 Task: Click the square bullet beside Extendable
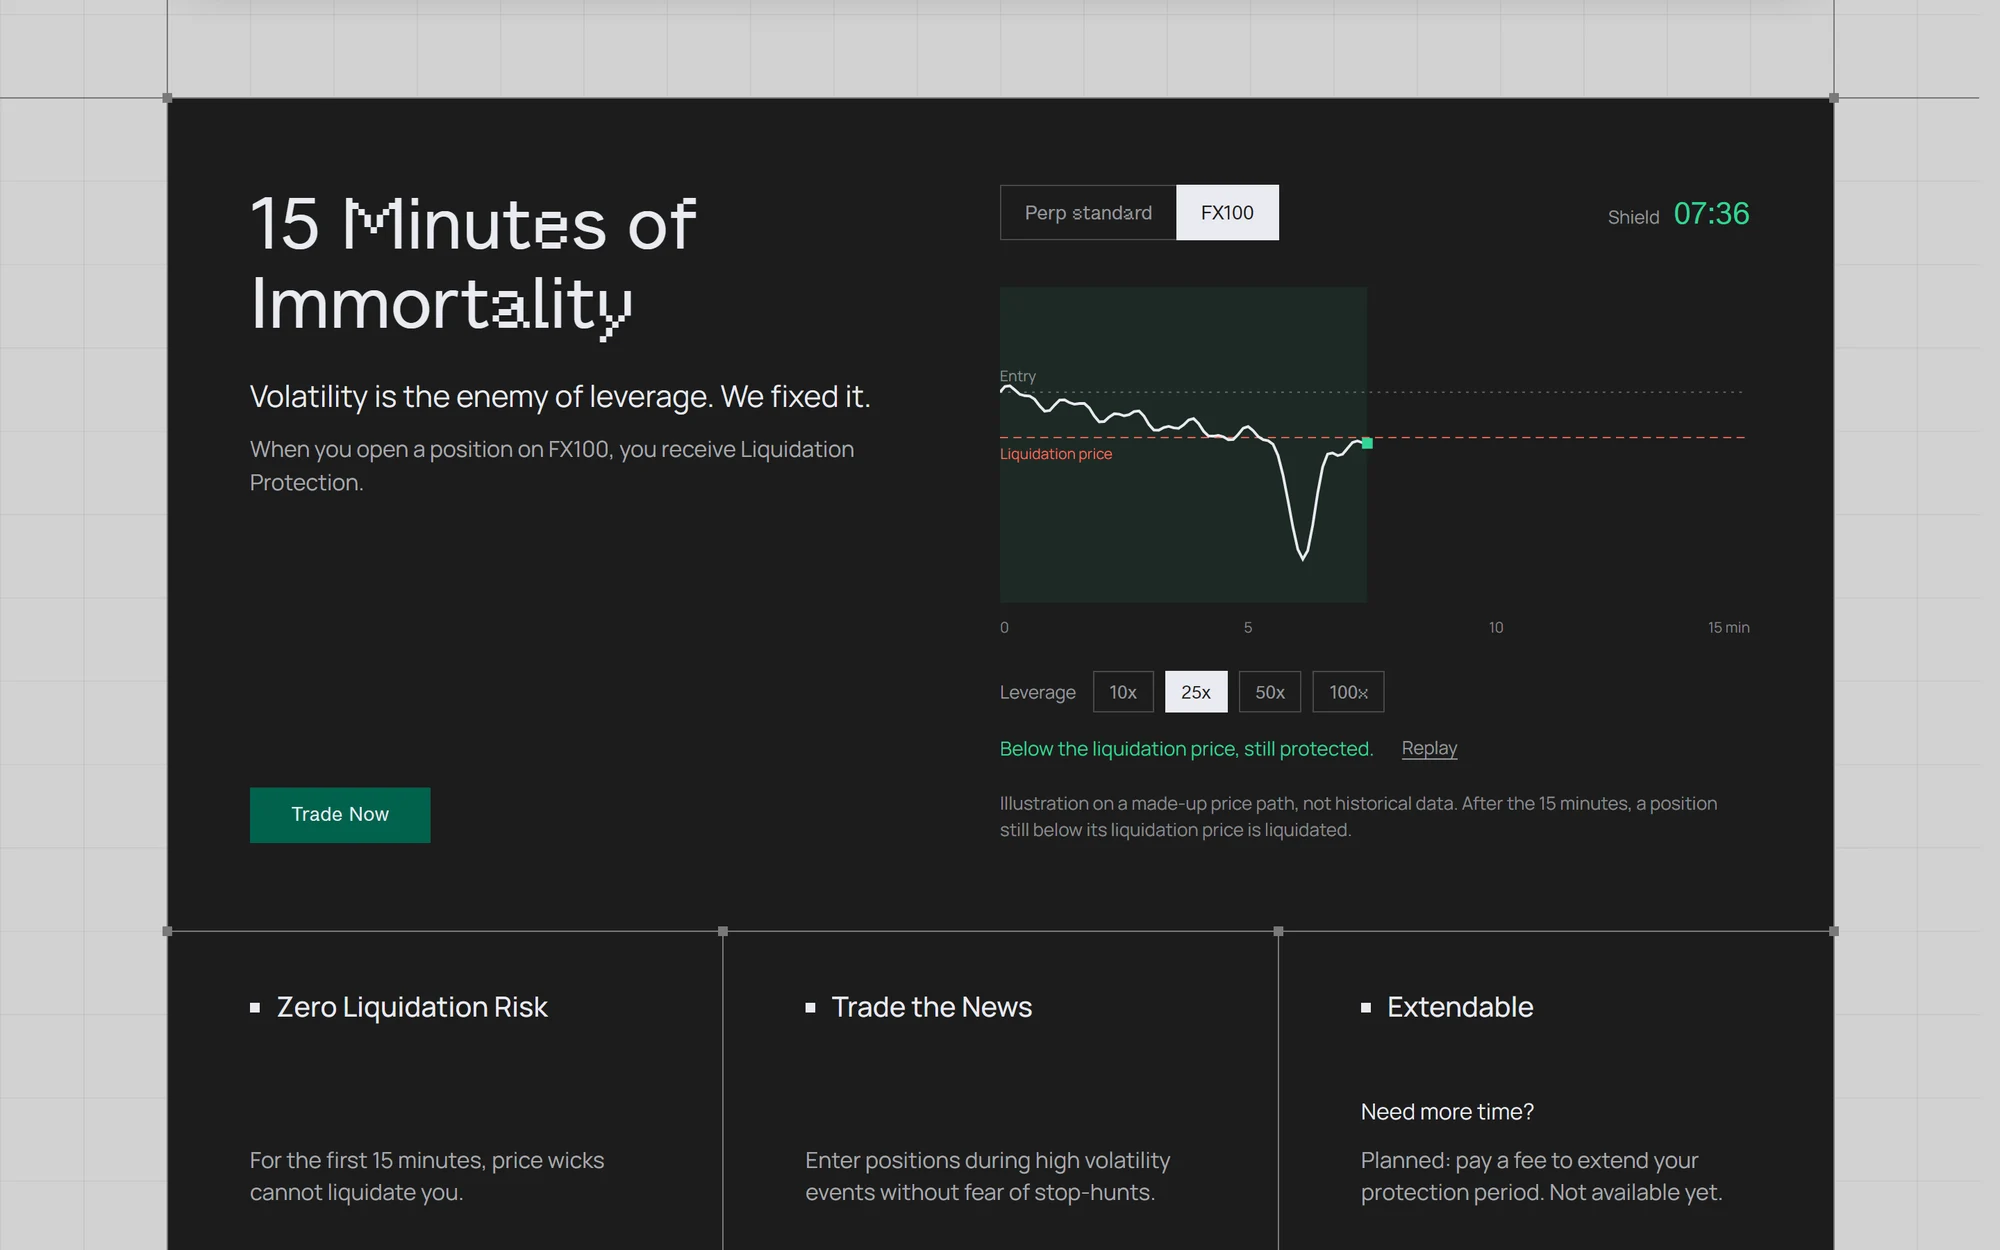(x=1366, y=1008)
